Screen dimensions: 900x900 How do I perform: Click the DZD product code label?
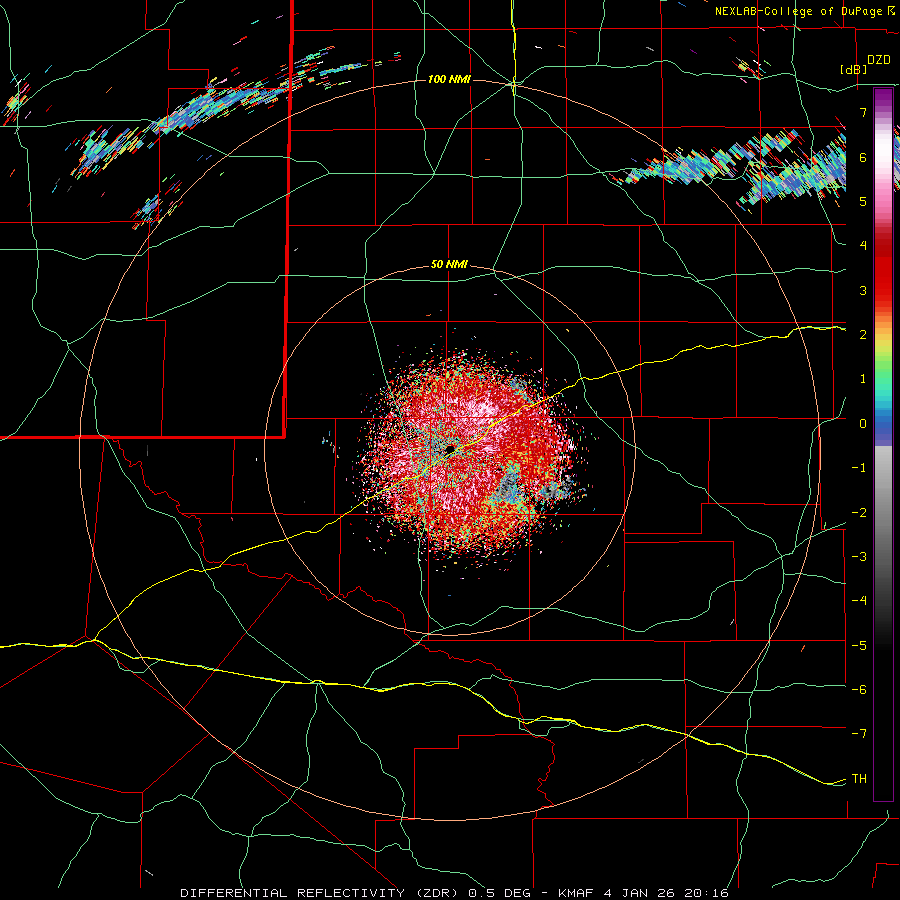tap(878, 60)
